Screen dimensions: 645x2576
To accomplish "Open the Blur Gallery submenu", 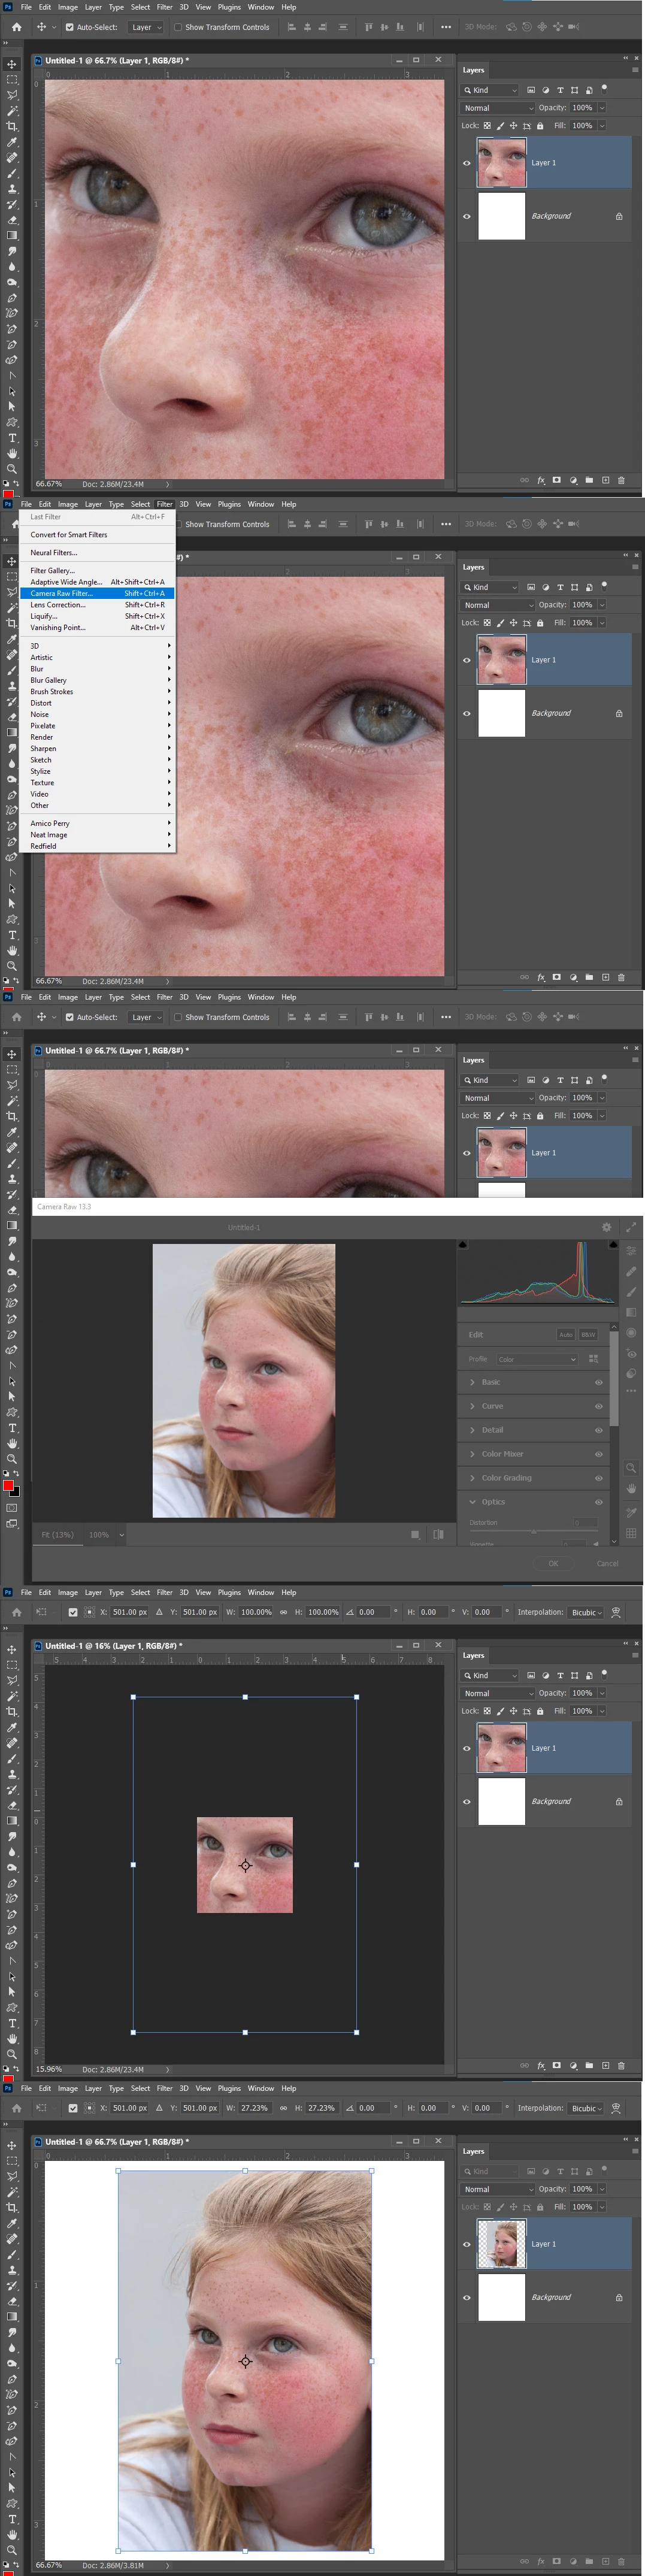I will pyautogui.click(x=97, y=680).
